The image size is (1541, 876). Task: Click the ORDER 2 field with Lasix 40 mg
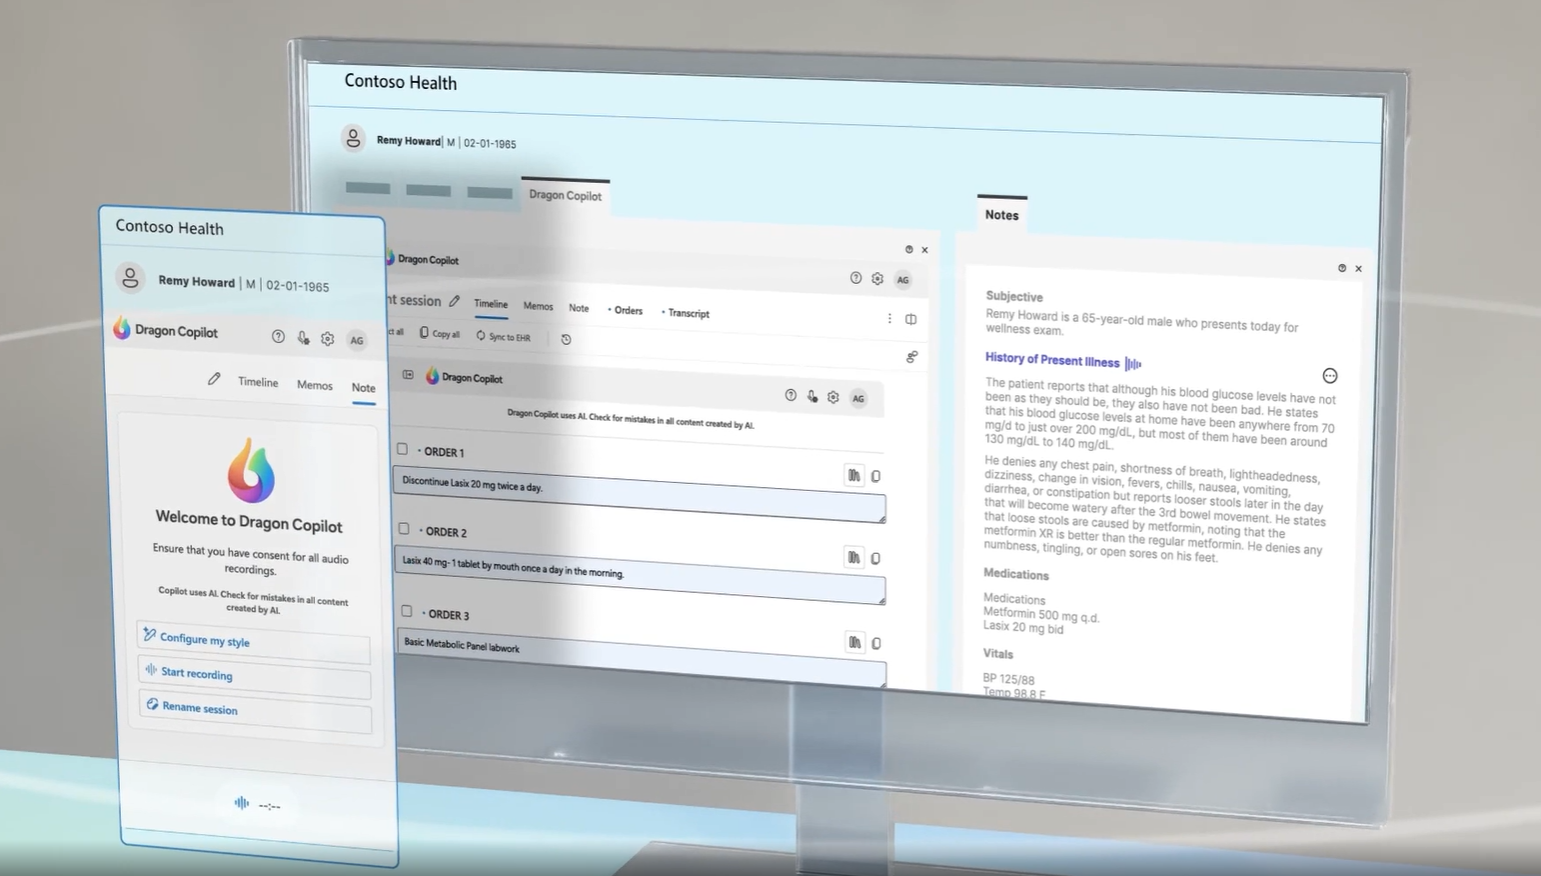(x=640, y=575)
